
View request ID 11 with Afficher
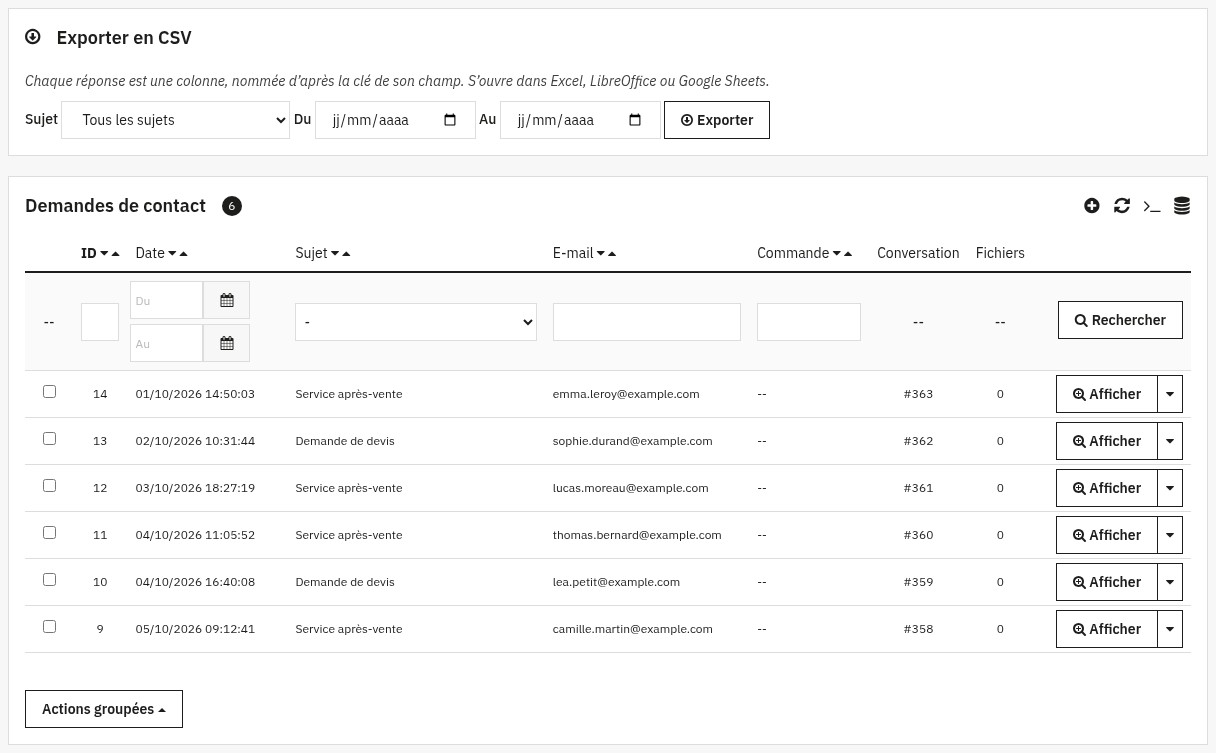(1107, 535)
